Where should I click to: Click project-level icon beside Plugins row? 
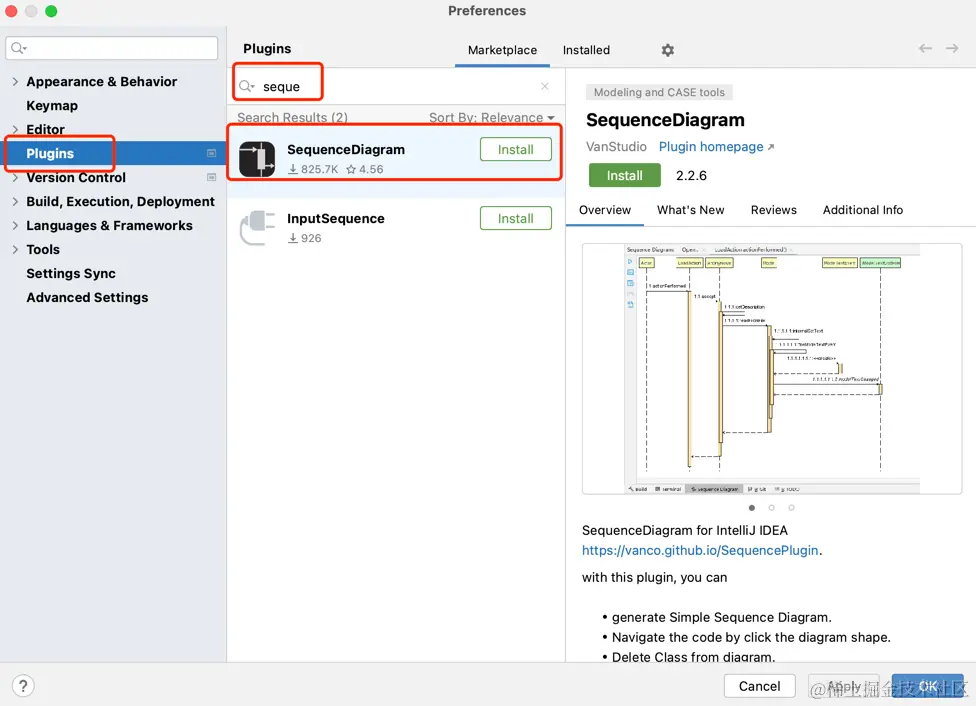point(211,153)
